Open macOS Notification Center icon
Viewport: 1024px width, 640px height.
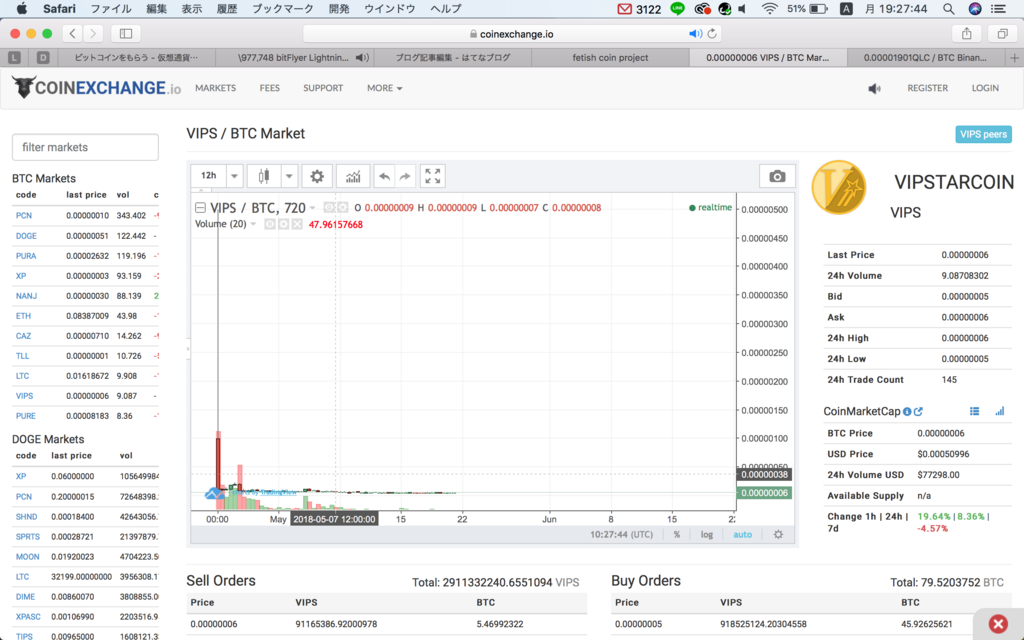pos(999,8)
